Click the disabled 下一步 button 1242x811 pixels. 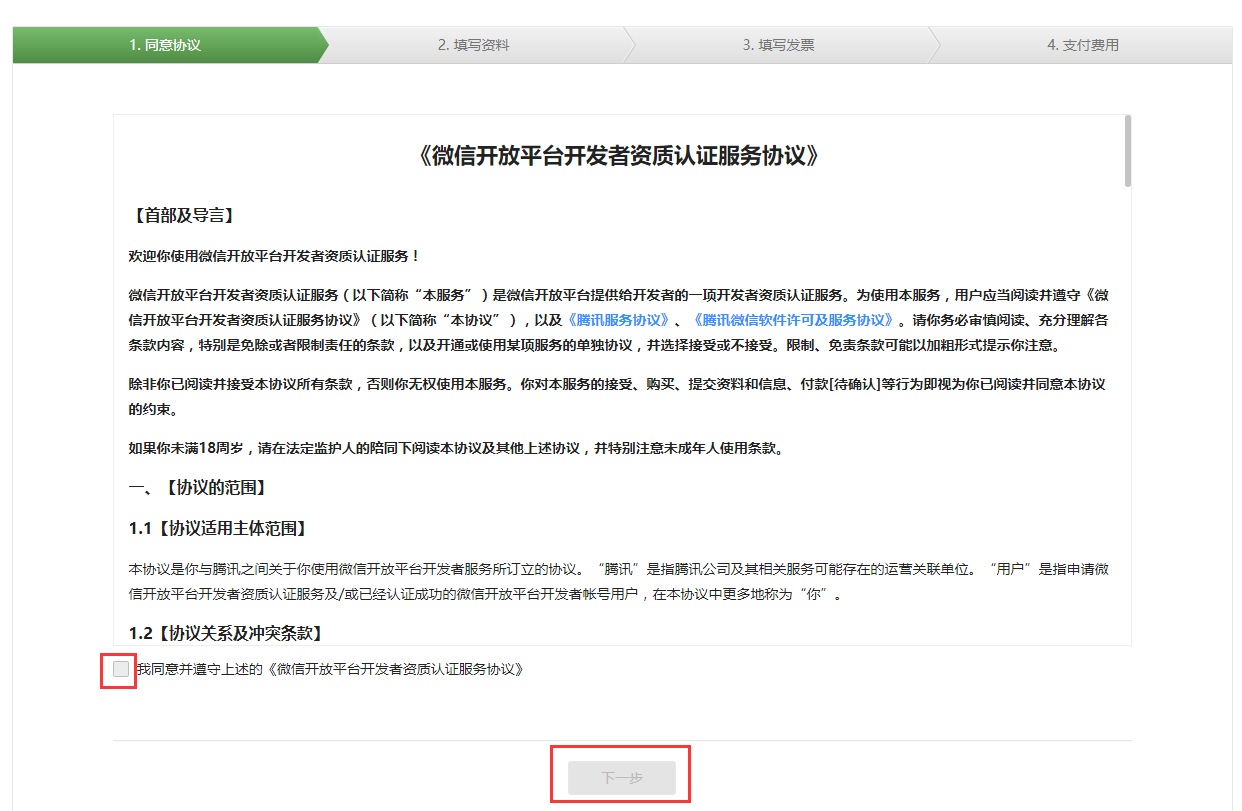621,778
